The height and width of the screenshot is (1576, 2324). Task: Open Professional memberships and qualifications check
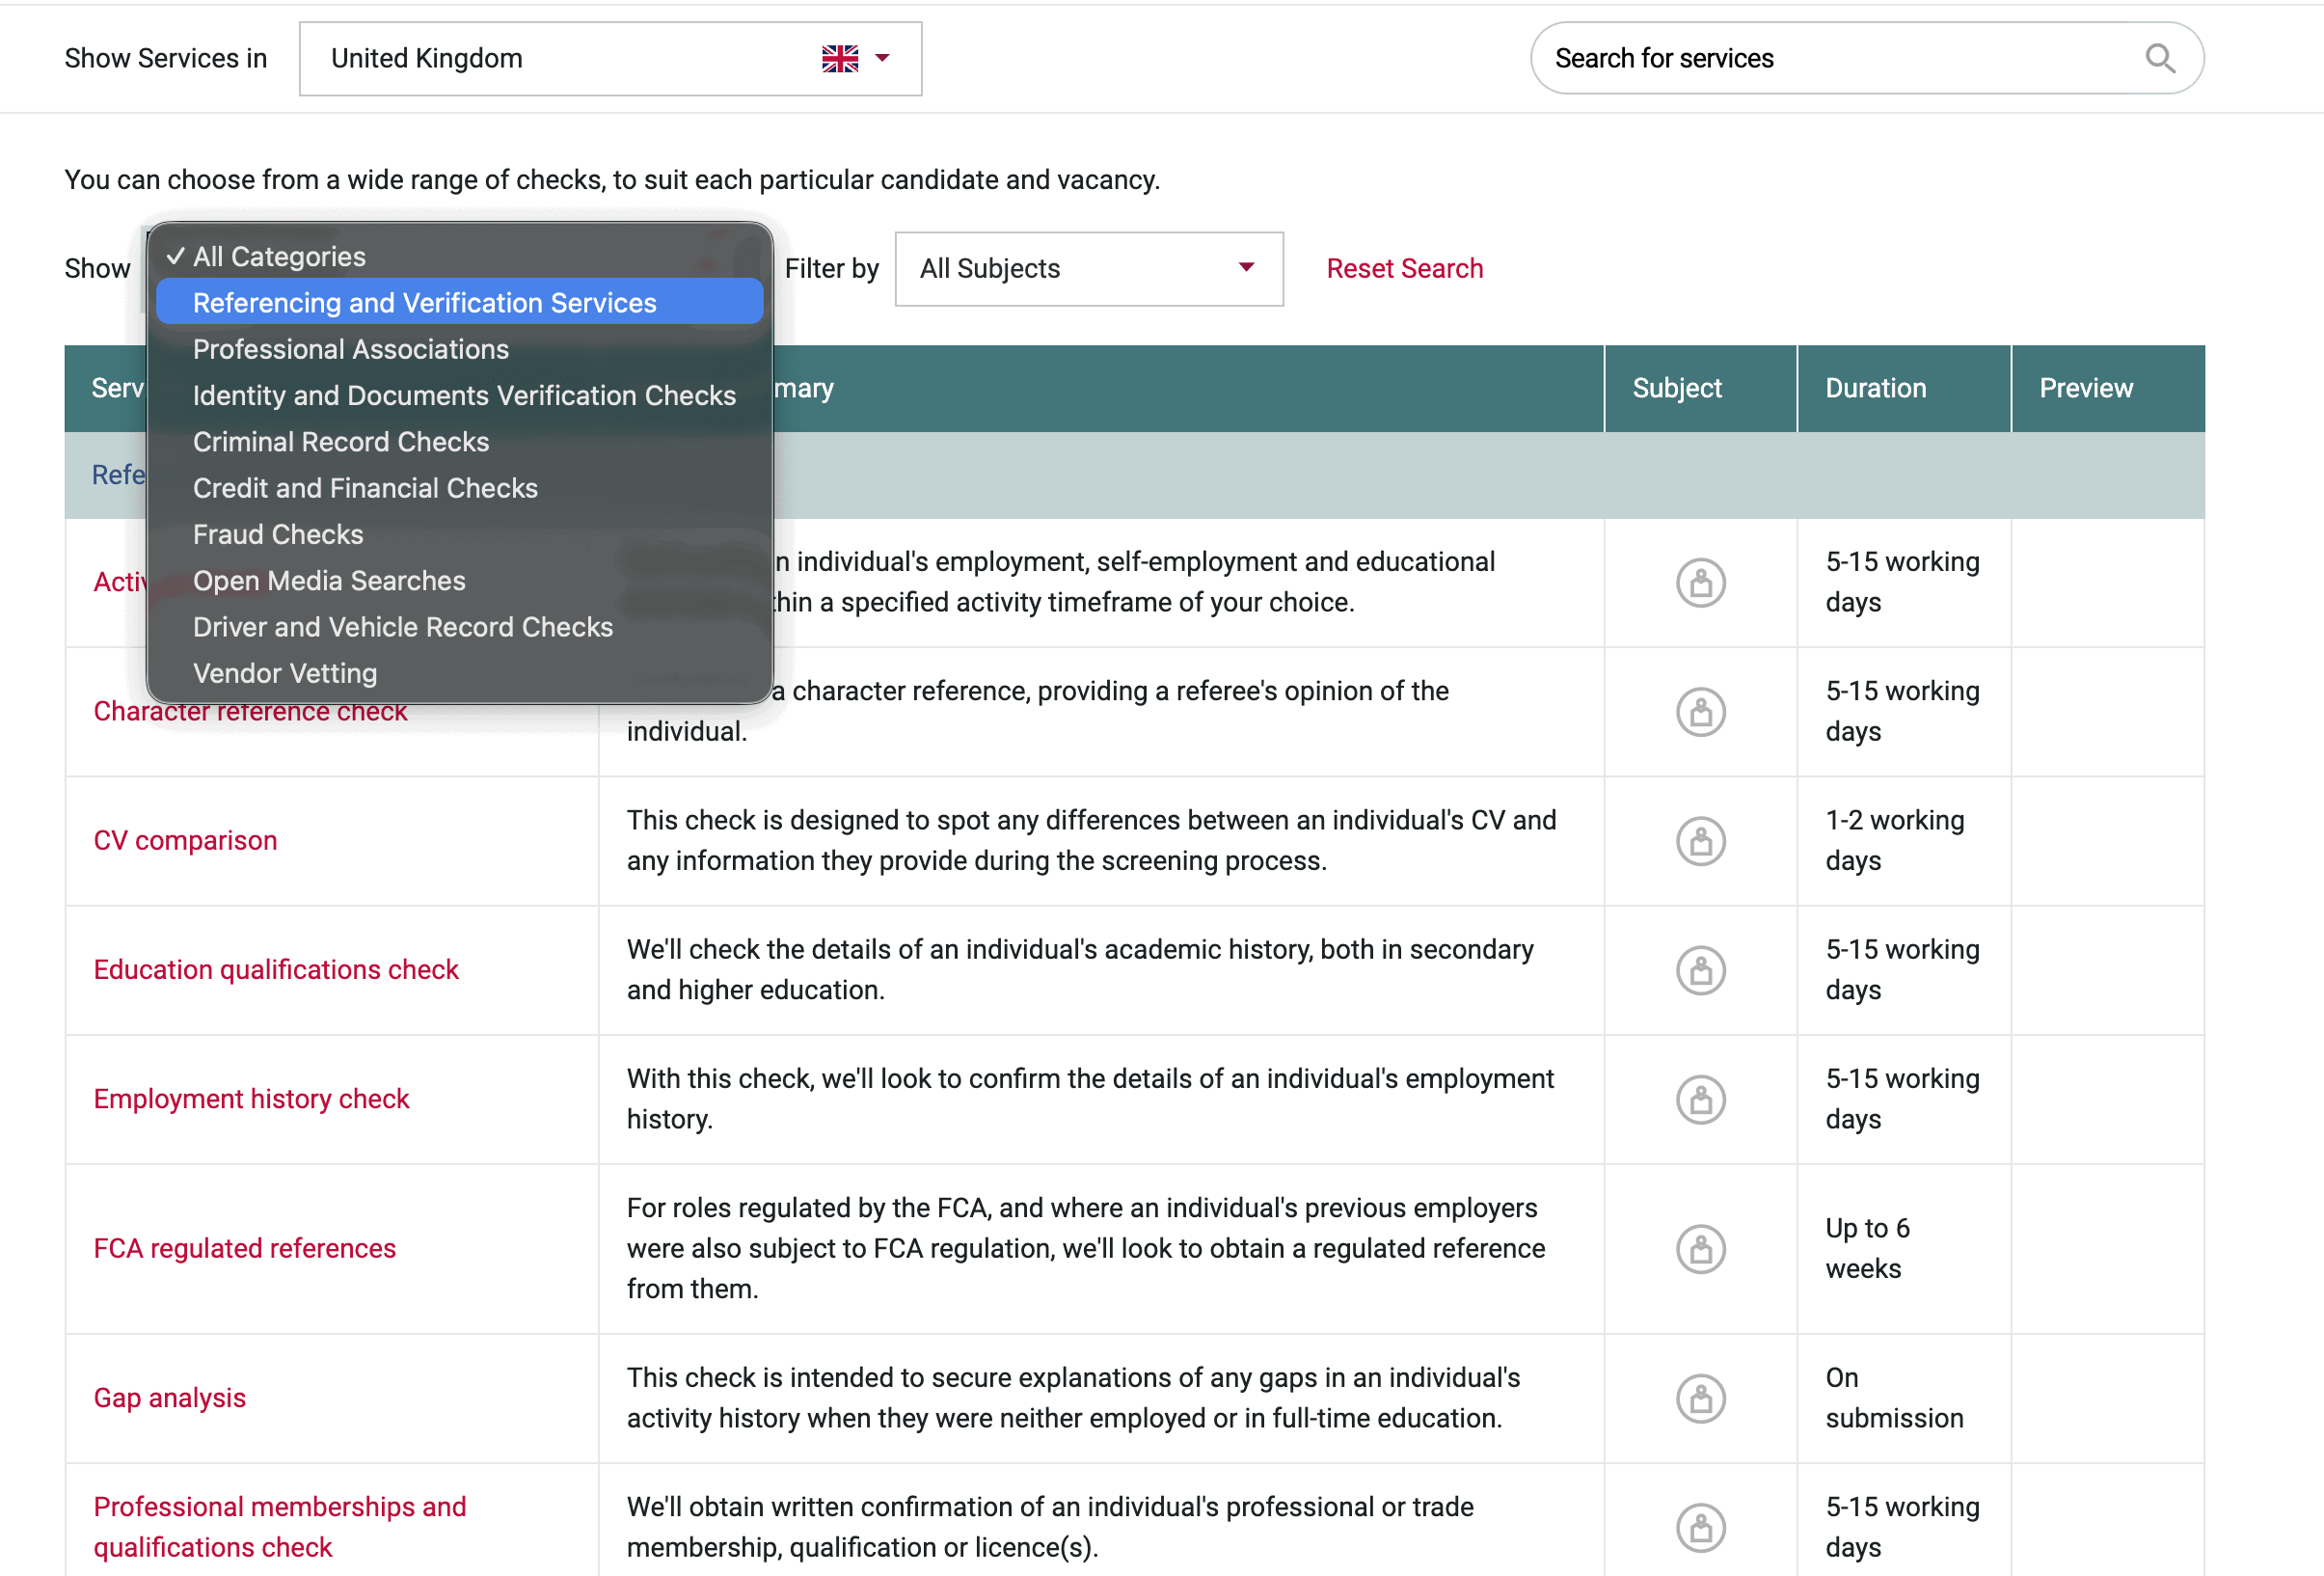click(x=279, y=1527)
